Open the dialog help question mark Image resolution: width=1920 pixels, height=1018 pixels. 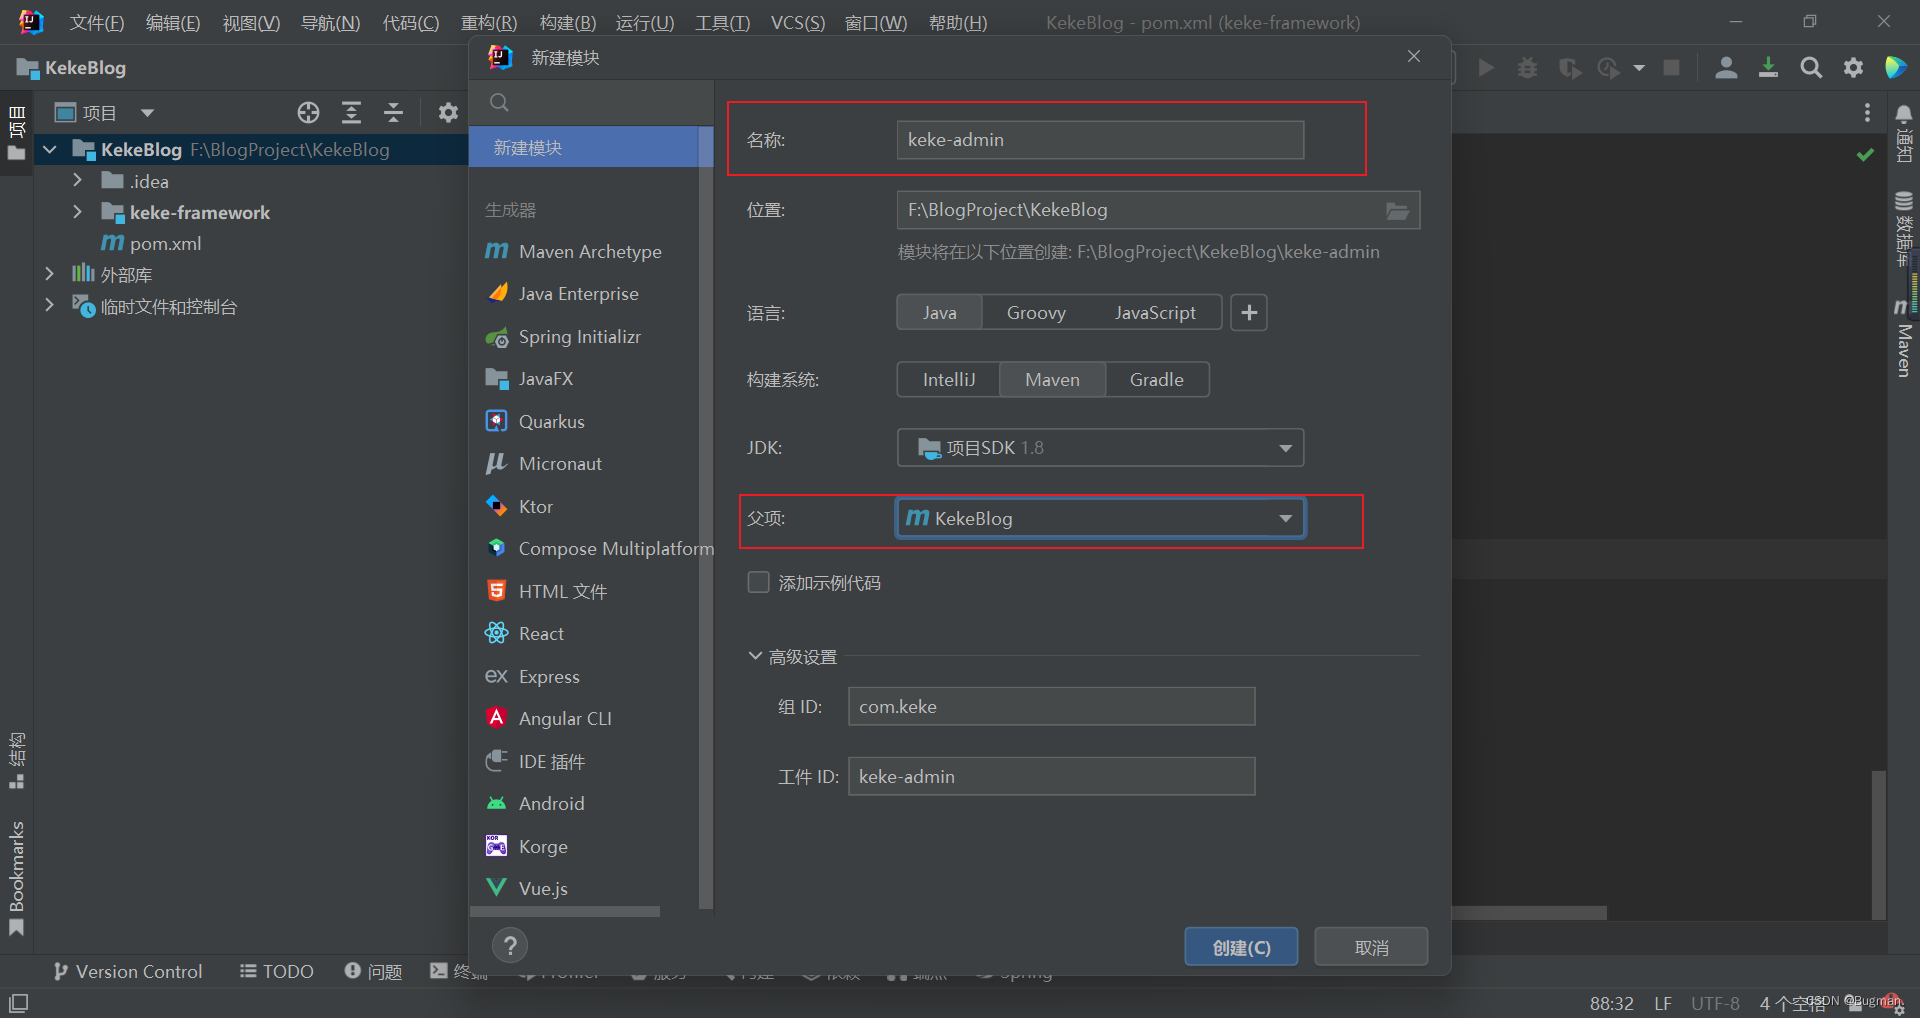point(510,946)
